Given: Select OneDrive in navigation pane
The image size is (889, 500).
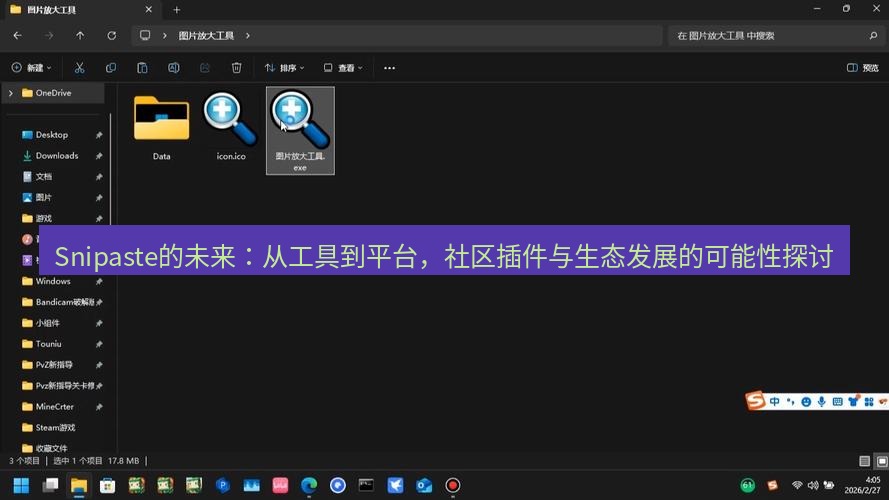Looking at the screenshot, I should (x=54, y=93).
